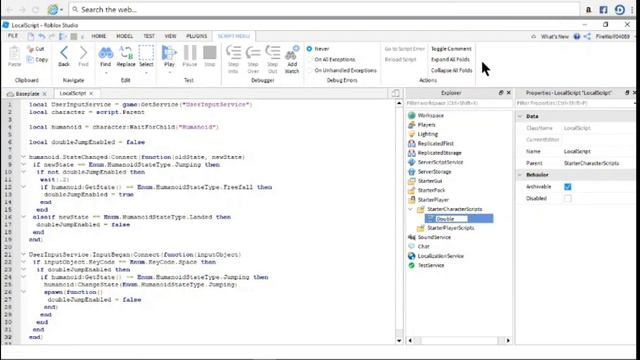The image size is (640, 360).
Task: Click the Fwd navigation arrow
Action: click(83, 53)
